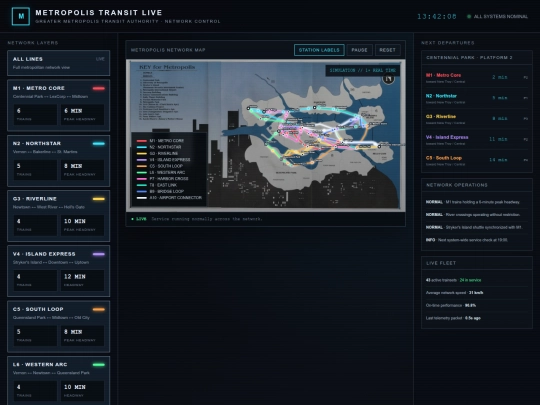Open the M1 Metro Core departure row
540x405 pixels.
pos(477,78)
